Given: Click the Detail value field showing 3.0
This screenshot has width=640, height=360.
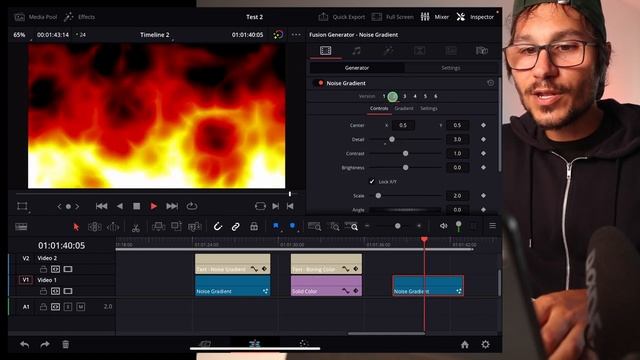Looking at the screenshot, I should click(457, 139).
